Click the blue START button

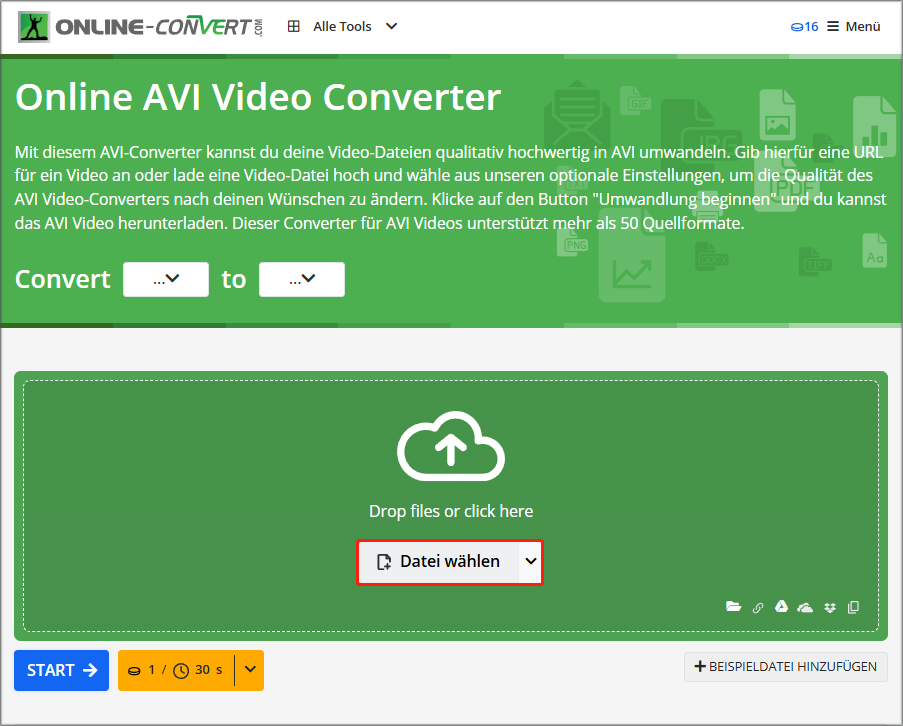[x=62, y=670]
